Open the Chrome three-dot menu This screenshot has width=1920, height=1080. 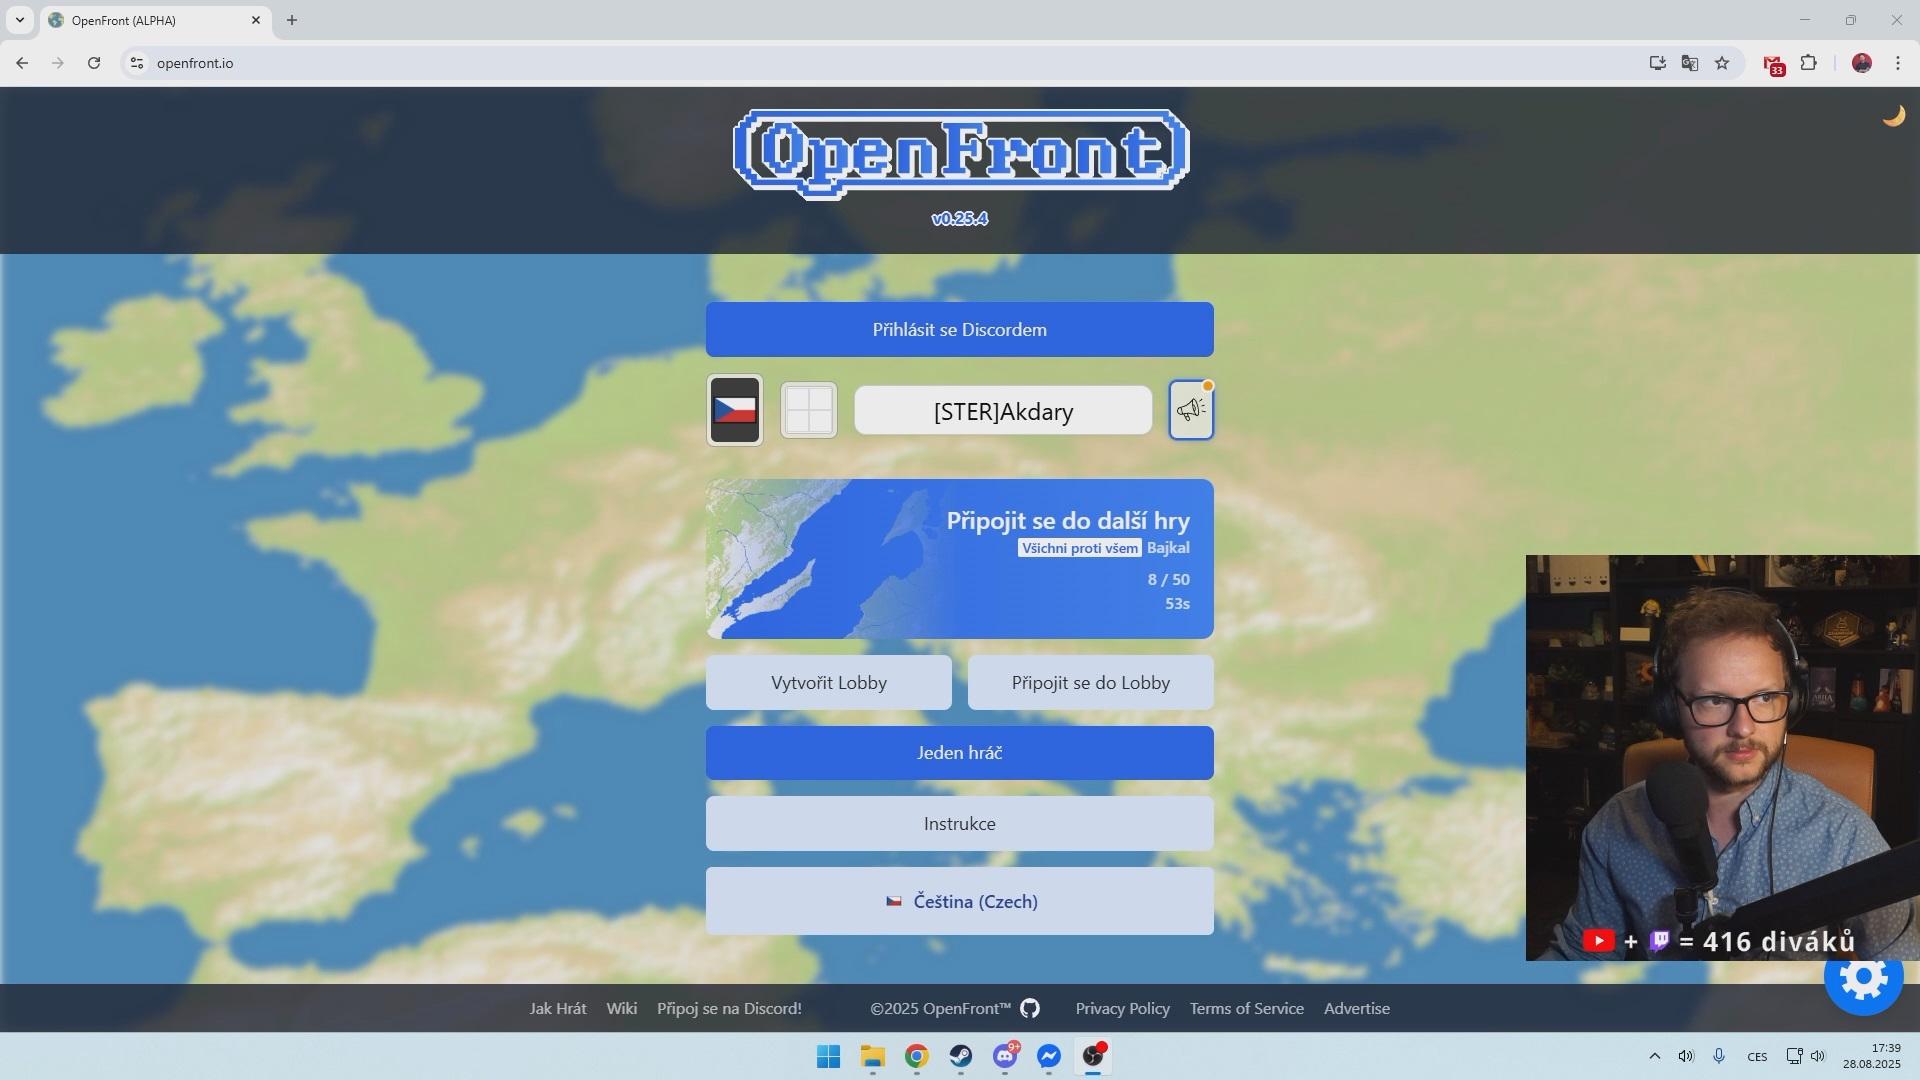(x=1898, y=63)
